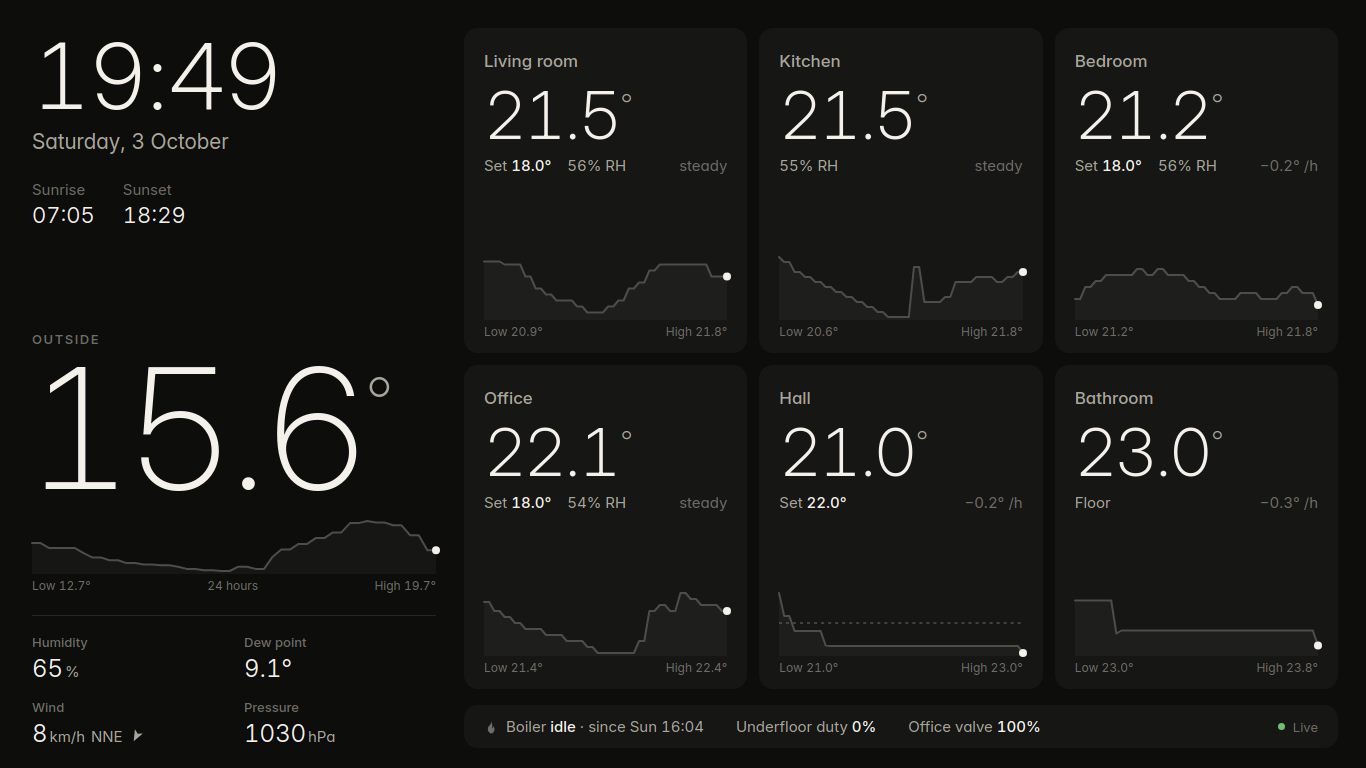1366x768 pixels.
Task: Click the Hall temperature sparkline
Action: pyautogui.click(x=901, y=624)
